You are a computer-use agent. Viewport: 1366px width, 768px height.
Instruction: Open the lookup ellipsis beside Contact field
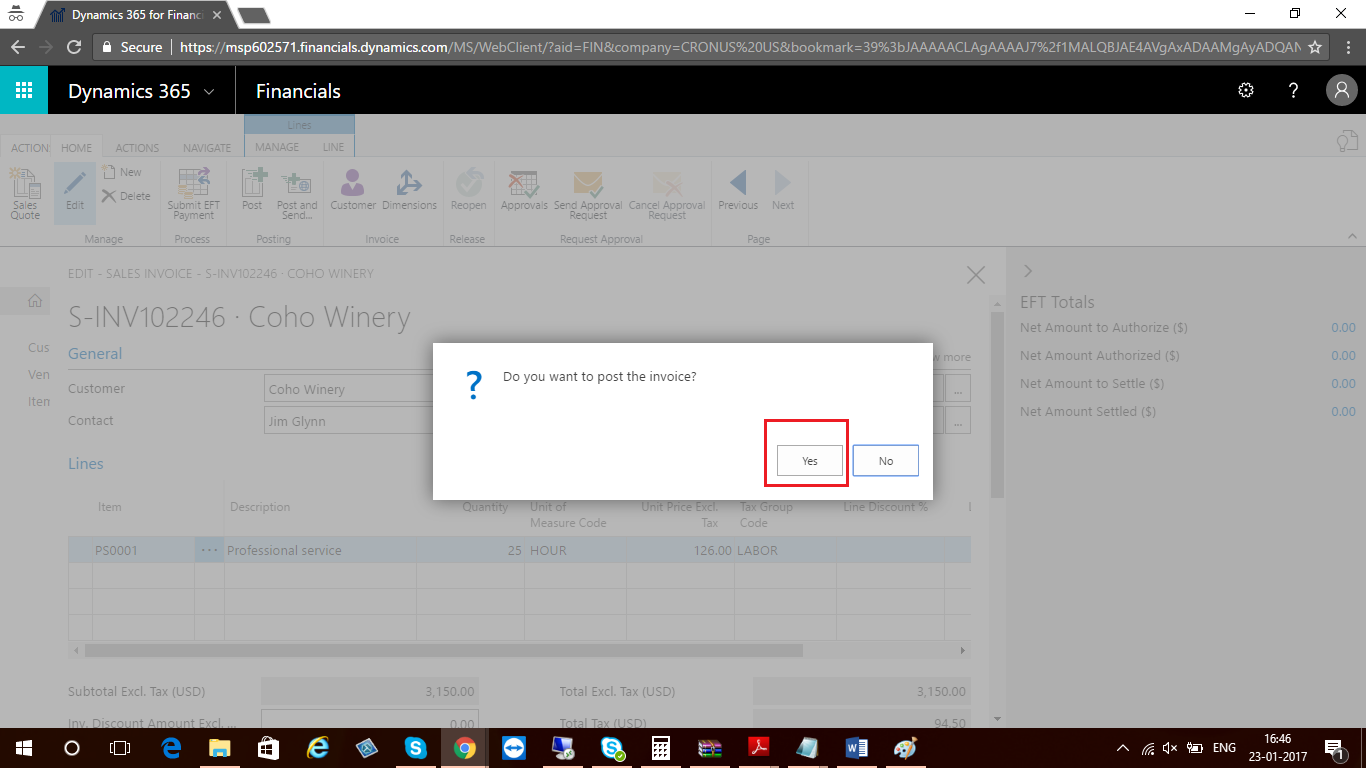coord(958,421)
